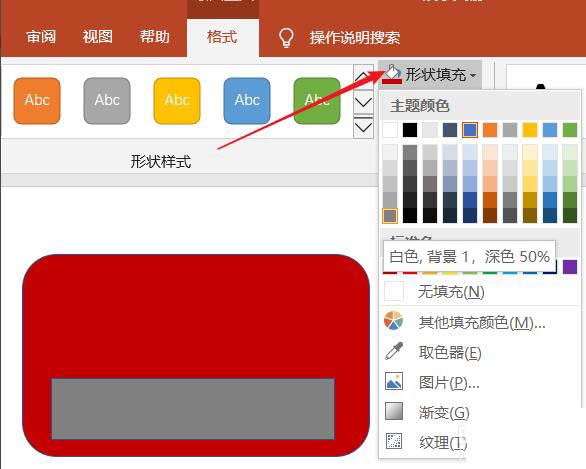Click the texture fill icon
This screenshot has height=469, width=586.
pos(394,441)
